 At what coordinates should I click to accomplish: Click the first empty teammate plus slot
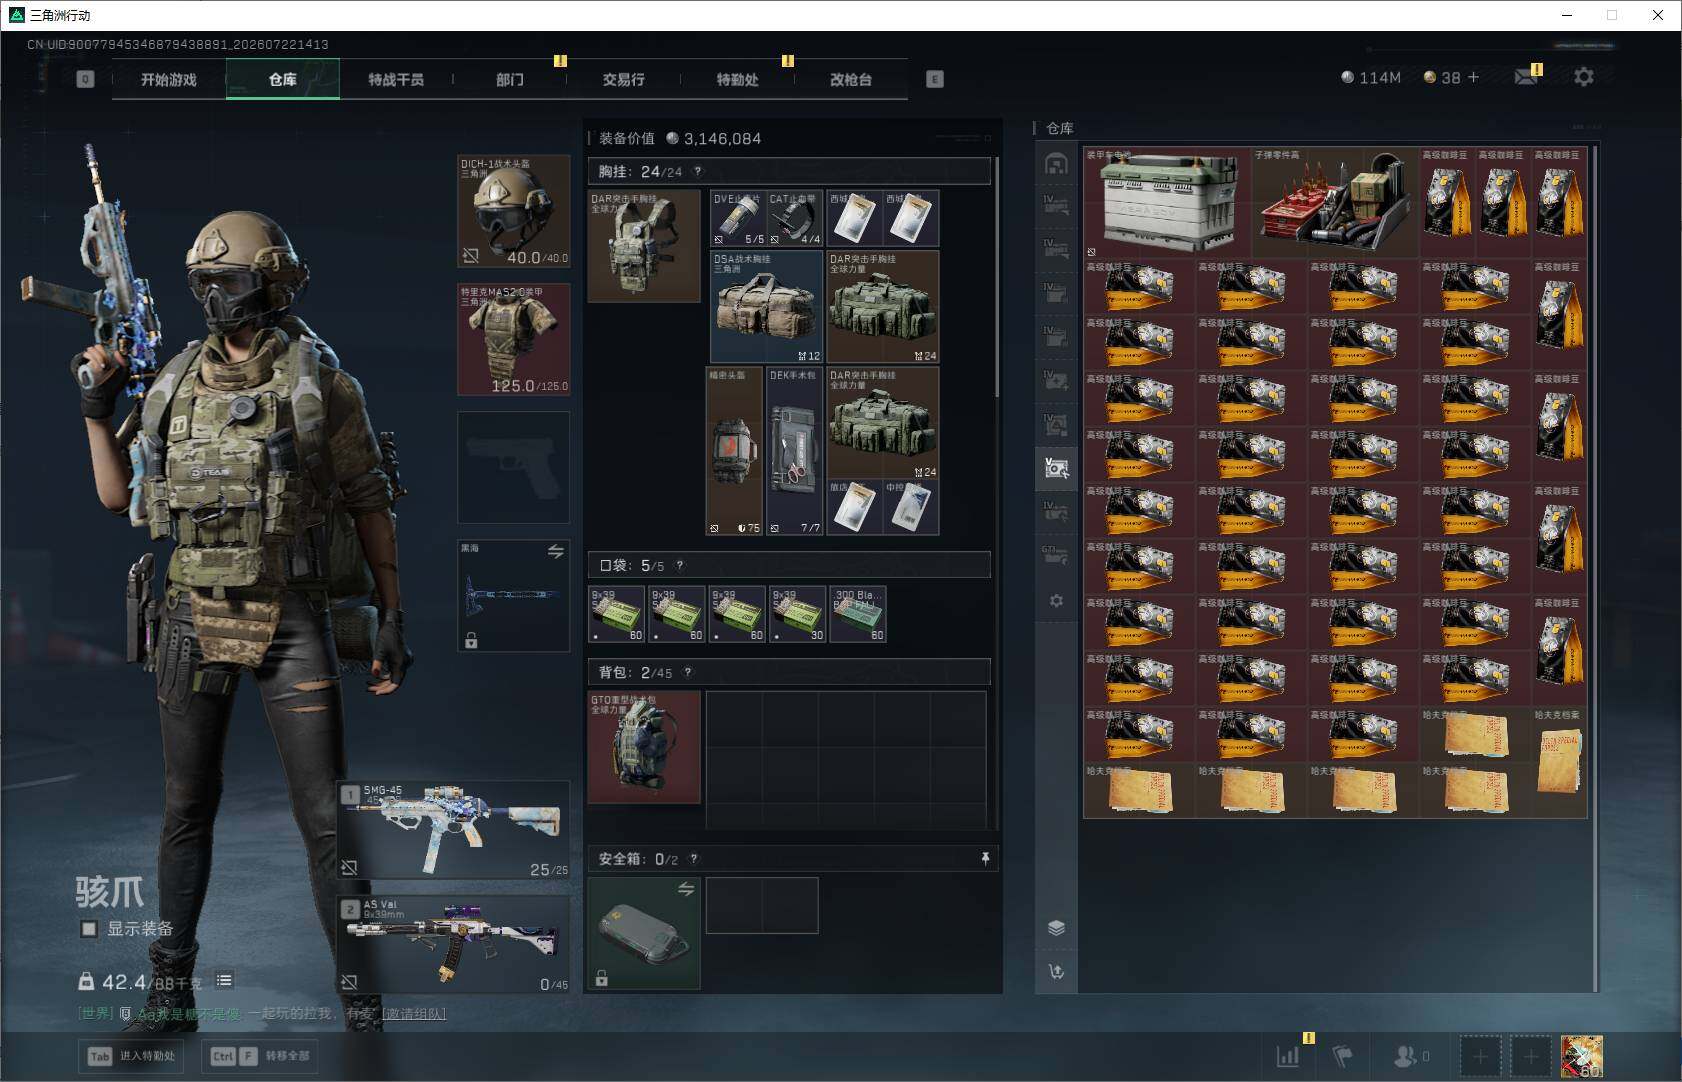[x=1481, y=1056]
